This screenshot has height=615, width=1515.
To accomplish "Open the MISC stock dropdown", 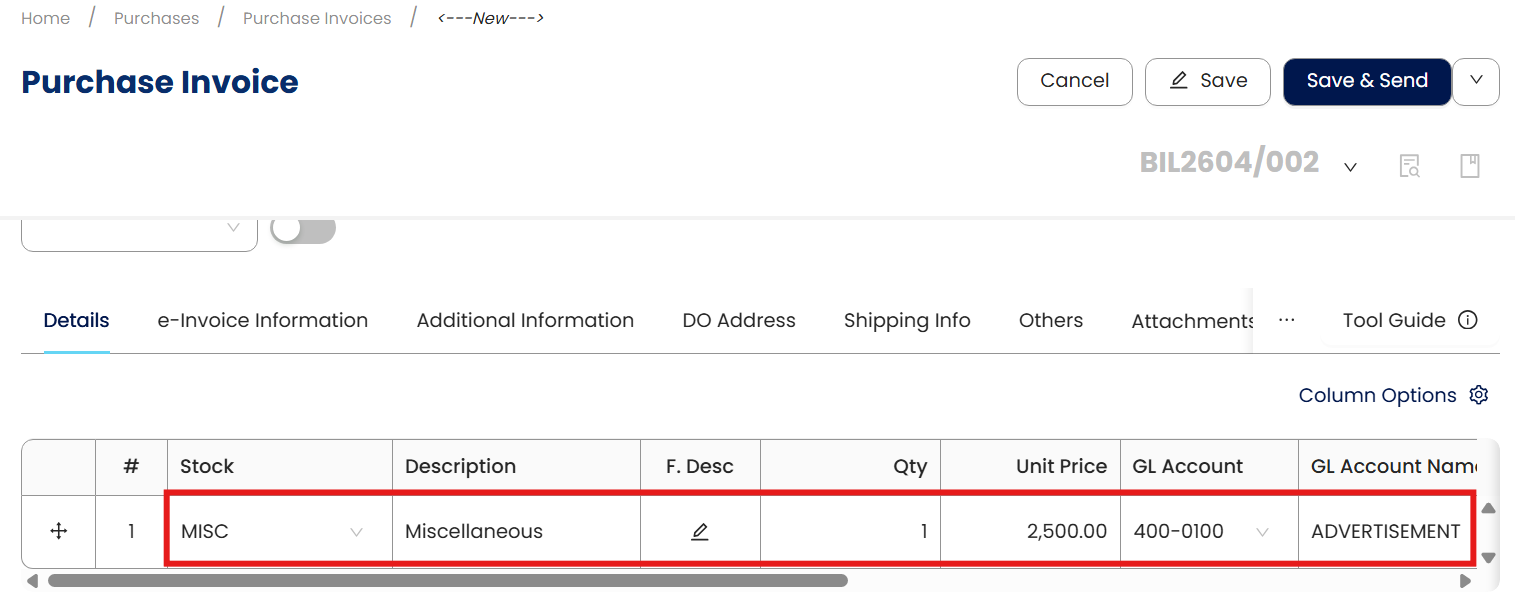I will pyautogui.click(x=356, y=532).
